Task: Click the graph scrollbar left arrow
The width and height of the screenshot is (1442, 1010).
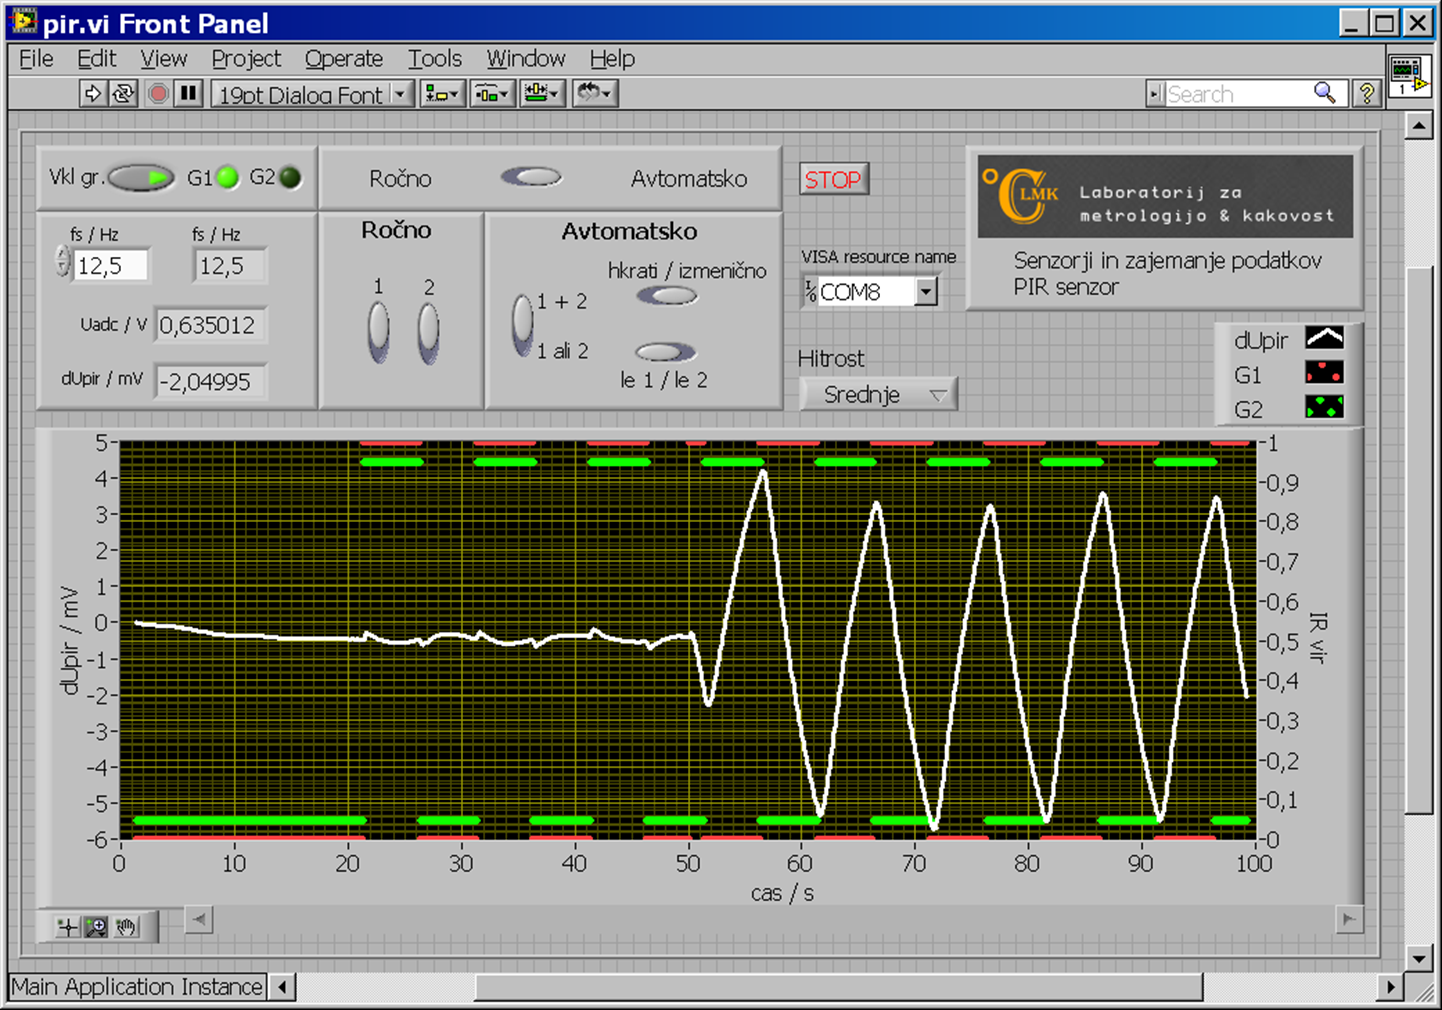Action: point(199,919)
